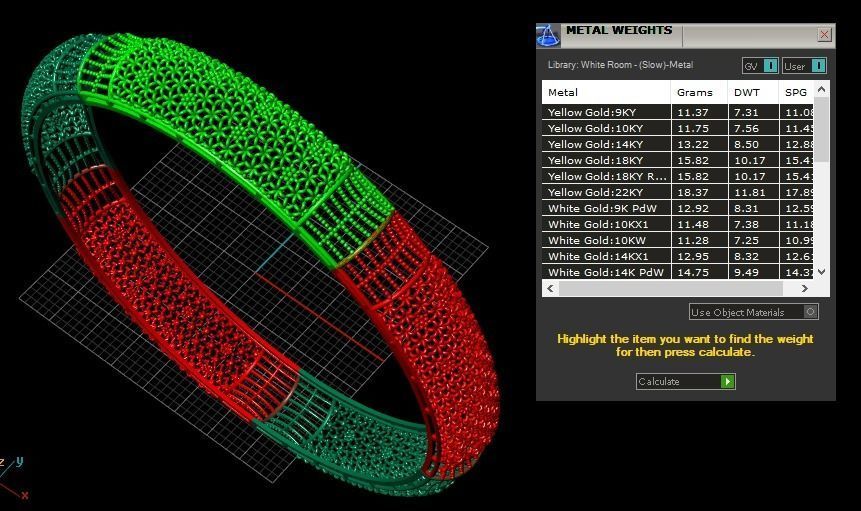The width and height of the screenshot is (861, 511).
Task: Close the Metal Weights panel
Action: 824,35
